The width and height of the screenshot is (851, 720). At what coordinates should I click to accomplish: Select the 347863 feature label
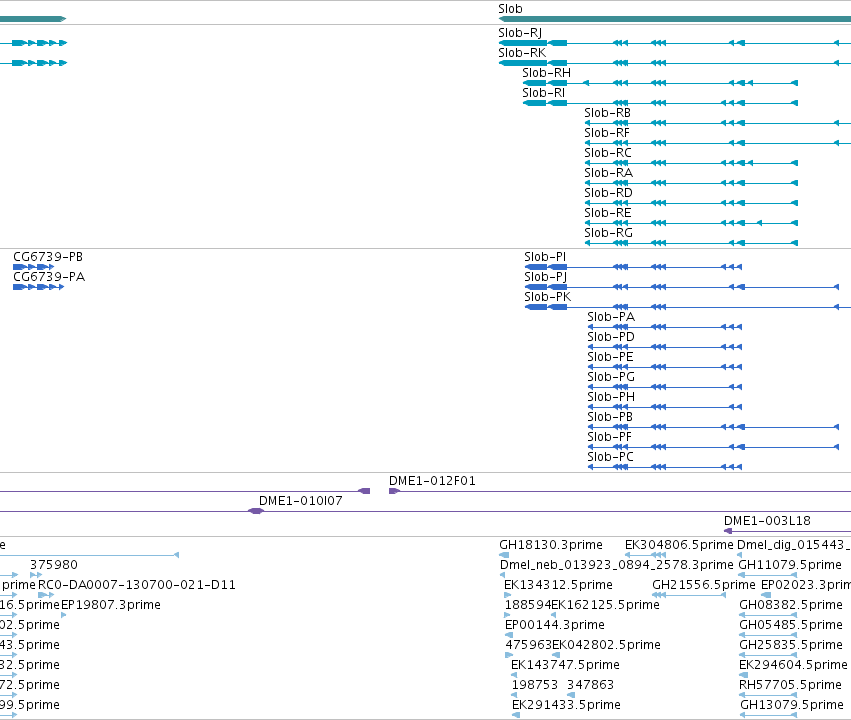point(590,685)
